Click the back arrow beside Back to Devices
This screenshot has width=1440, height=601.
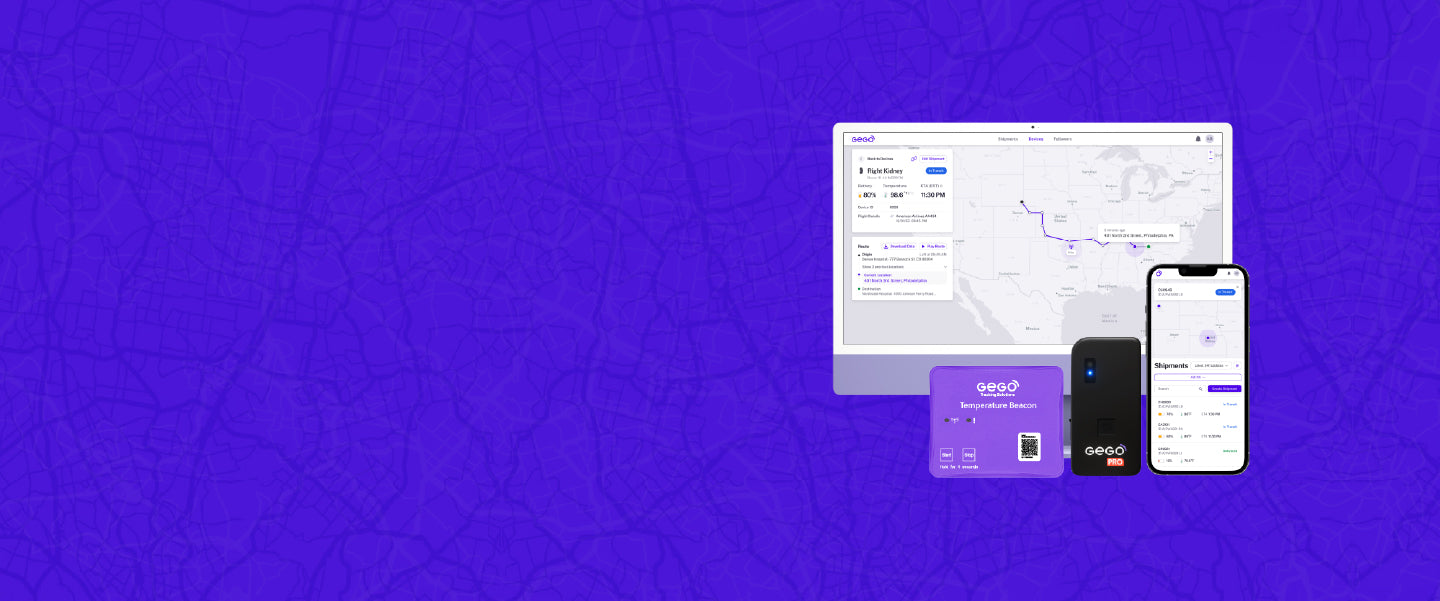tap(861, 158)
